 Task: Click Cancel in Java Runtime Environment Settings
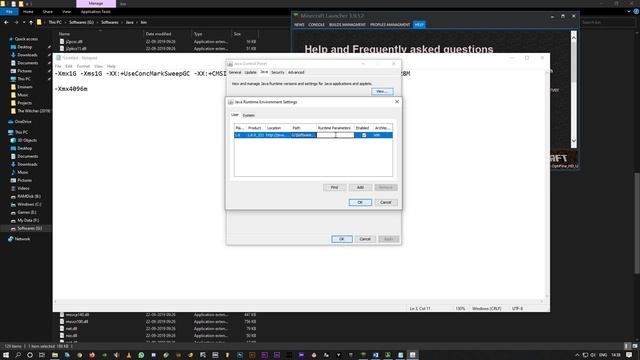[386, 202]
